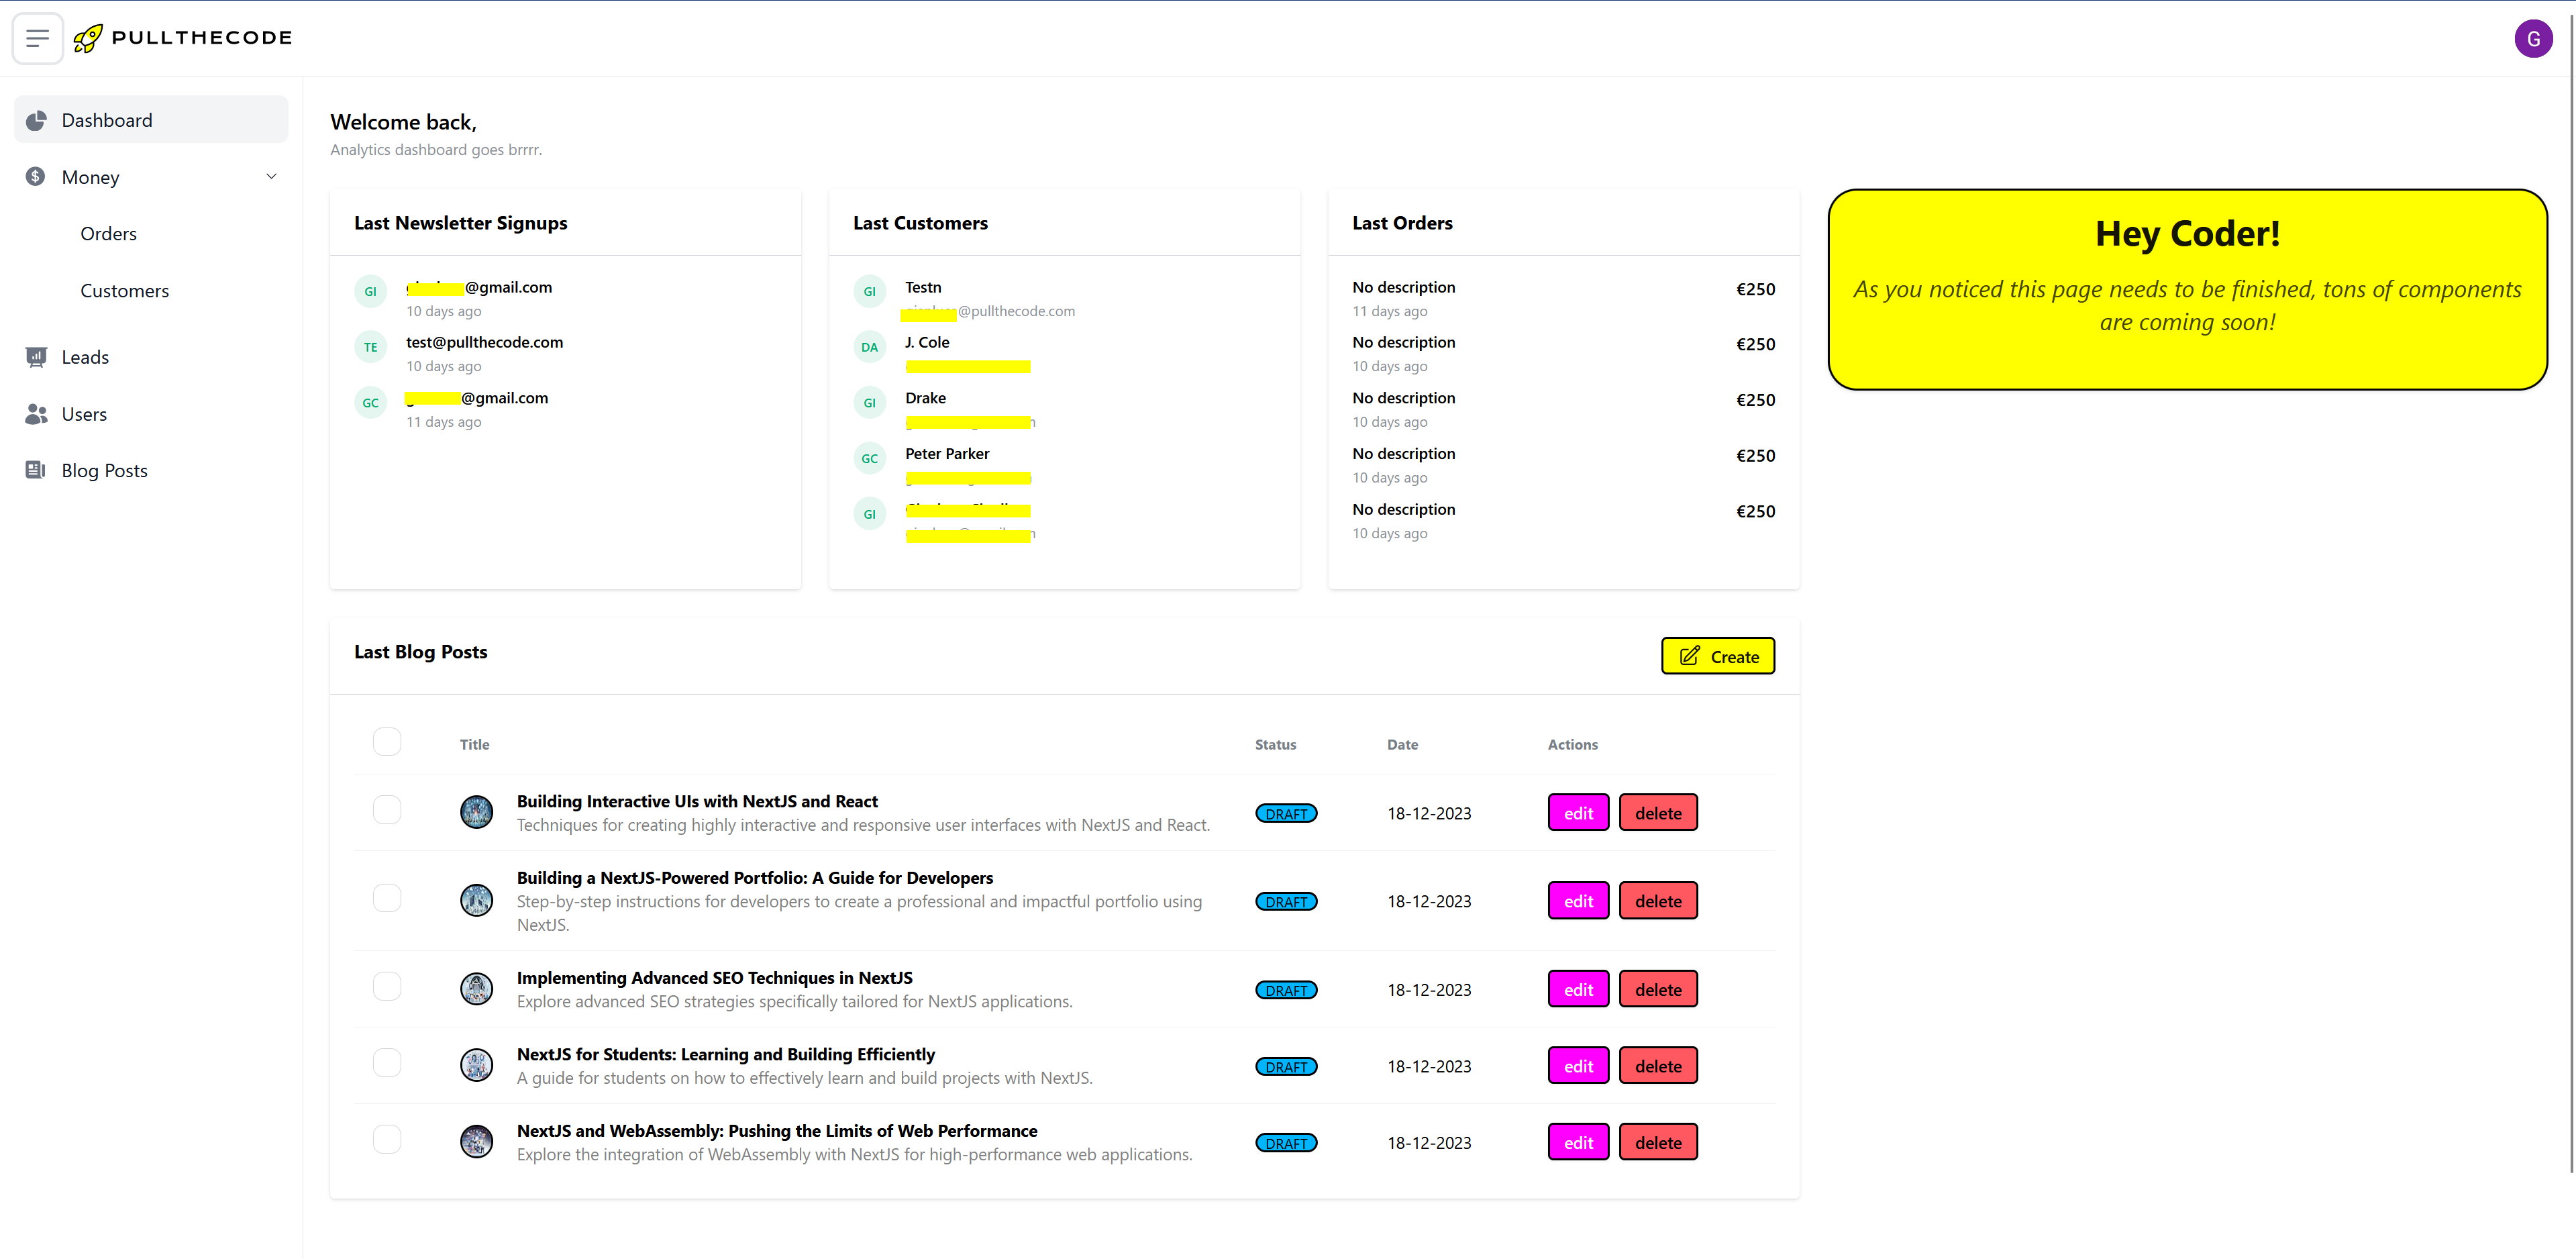Collapse the Money menu chevron
This screenshot has width=2576, height=1259.
click(271, 177)
